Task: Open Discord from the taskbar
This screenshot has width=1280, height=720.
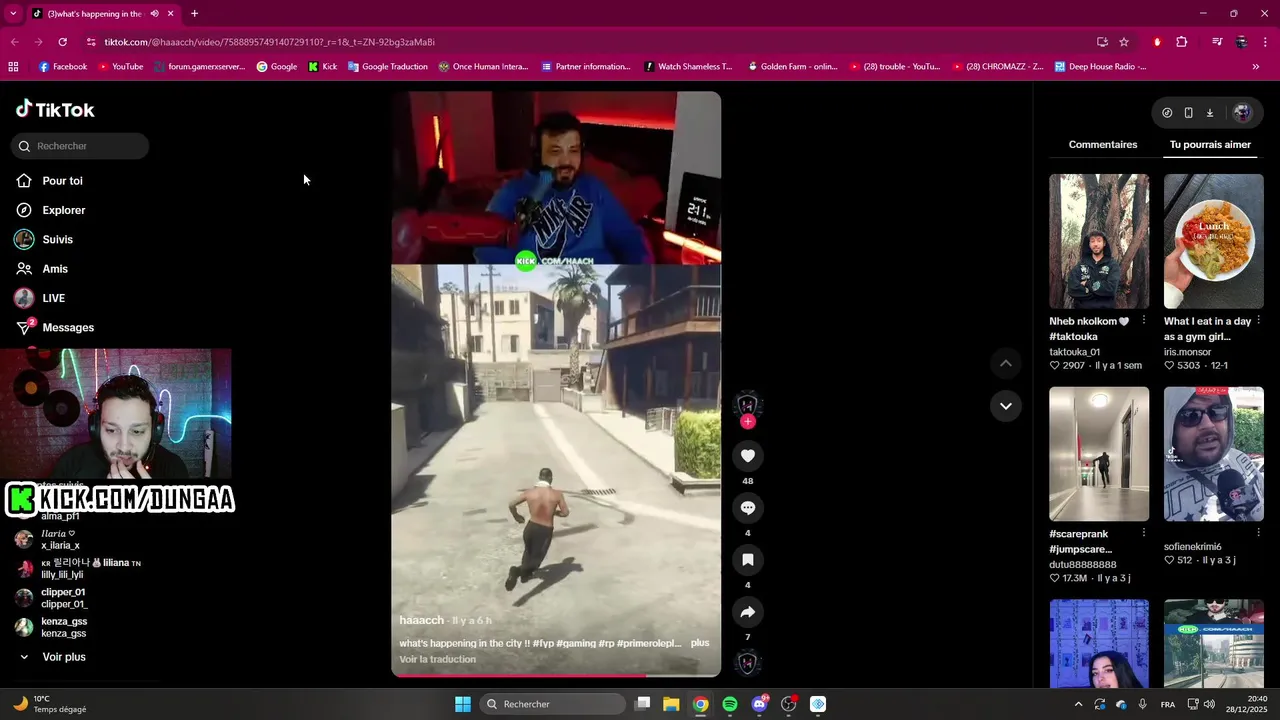Action: [759, 704]
